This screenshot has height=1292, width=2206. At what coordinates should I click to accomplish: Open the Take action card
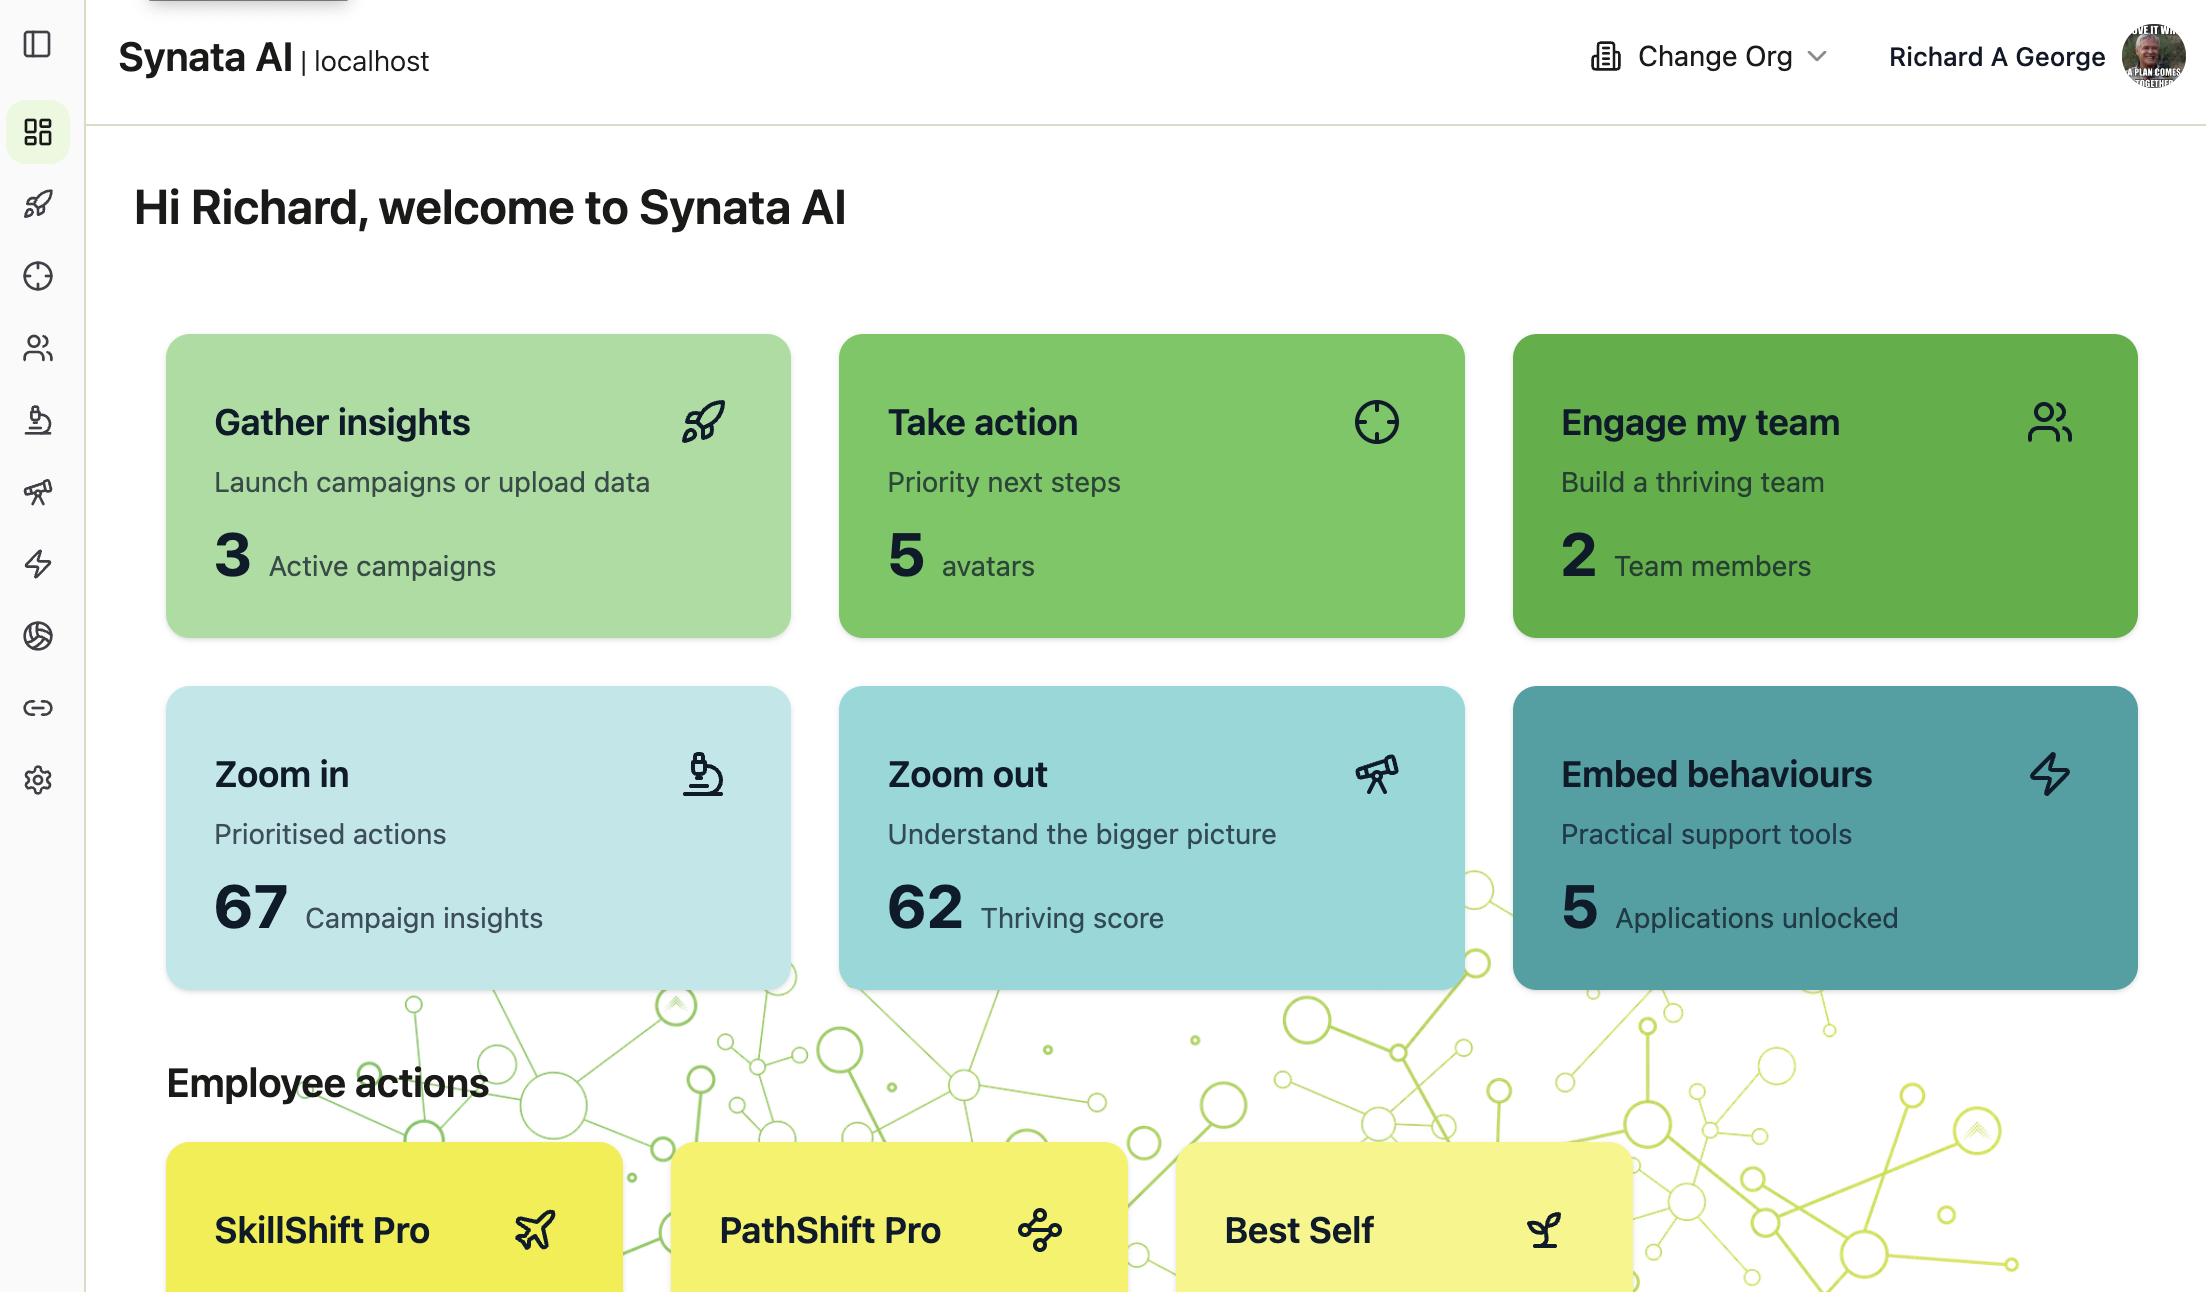tap(1151, 486)
